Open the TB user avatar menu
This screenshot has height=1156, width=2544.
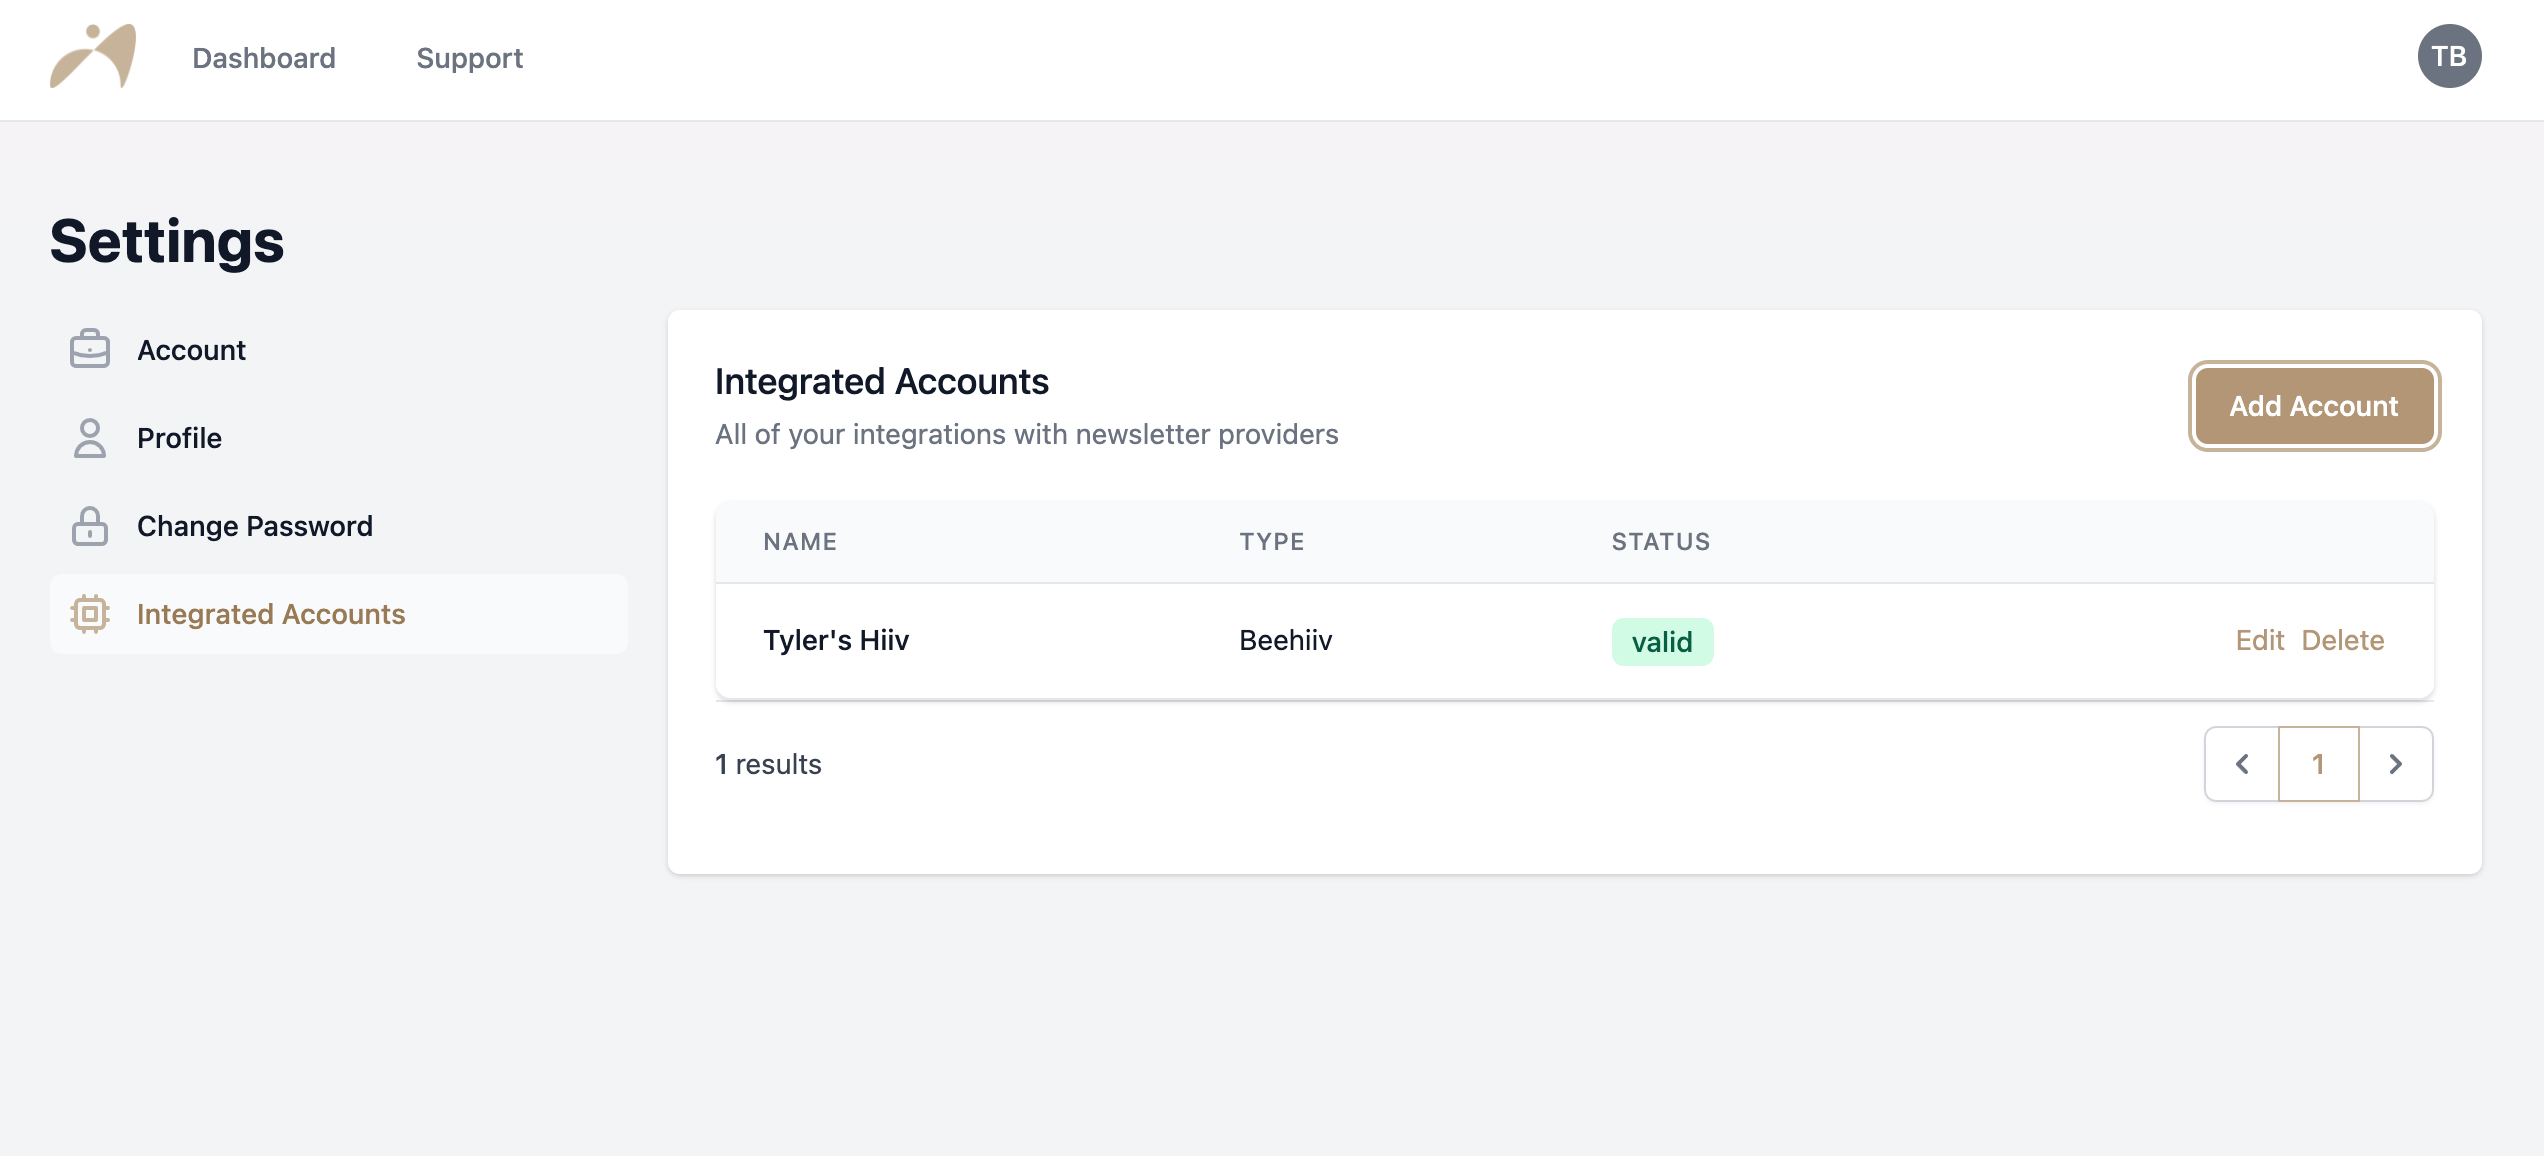pos(2449,56)
